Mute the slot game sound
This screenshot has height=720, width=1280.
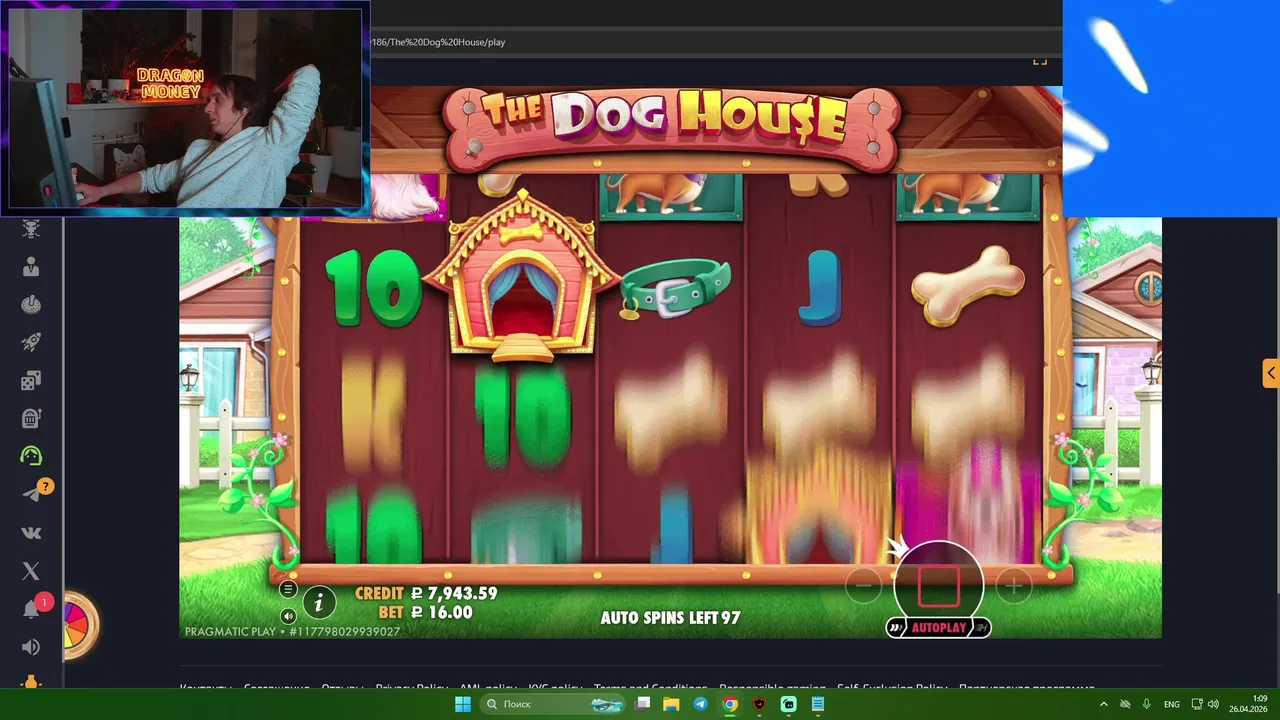point(288,616)
